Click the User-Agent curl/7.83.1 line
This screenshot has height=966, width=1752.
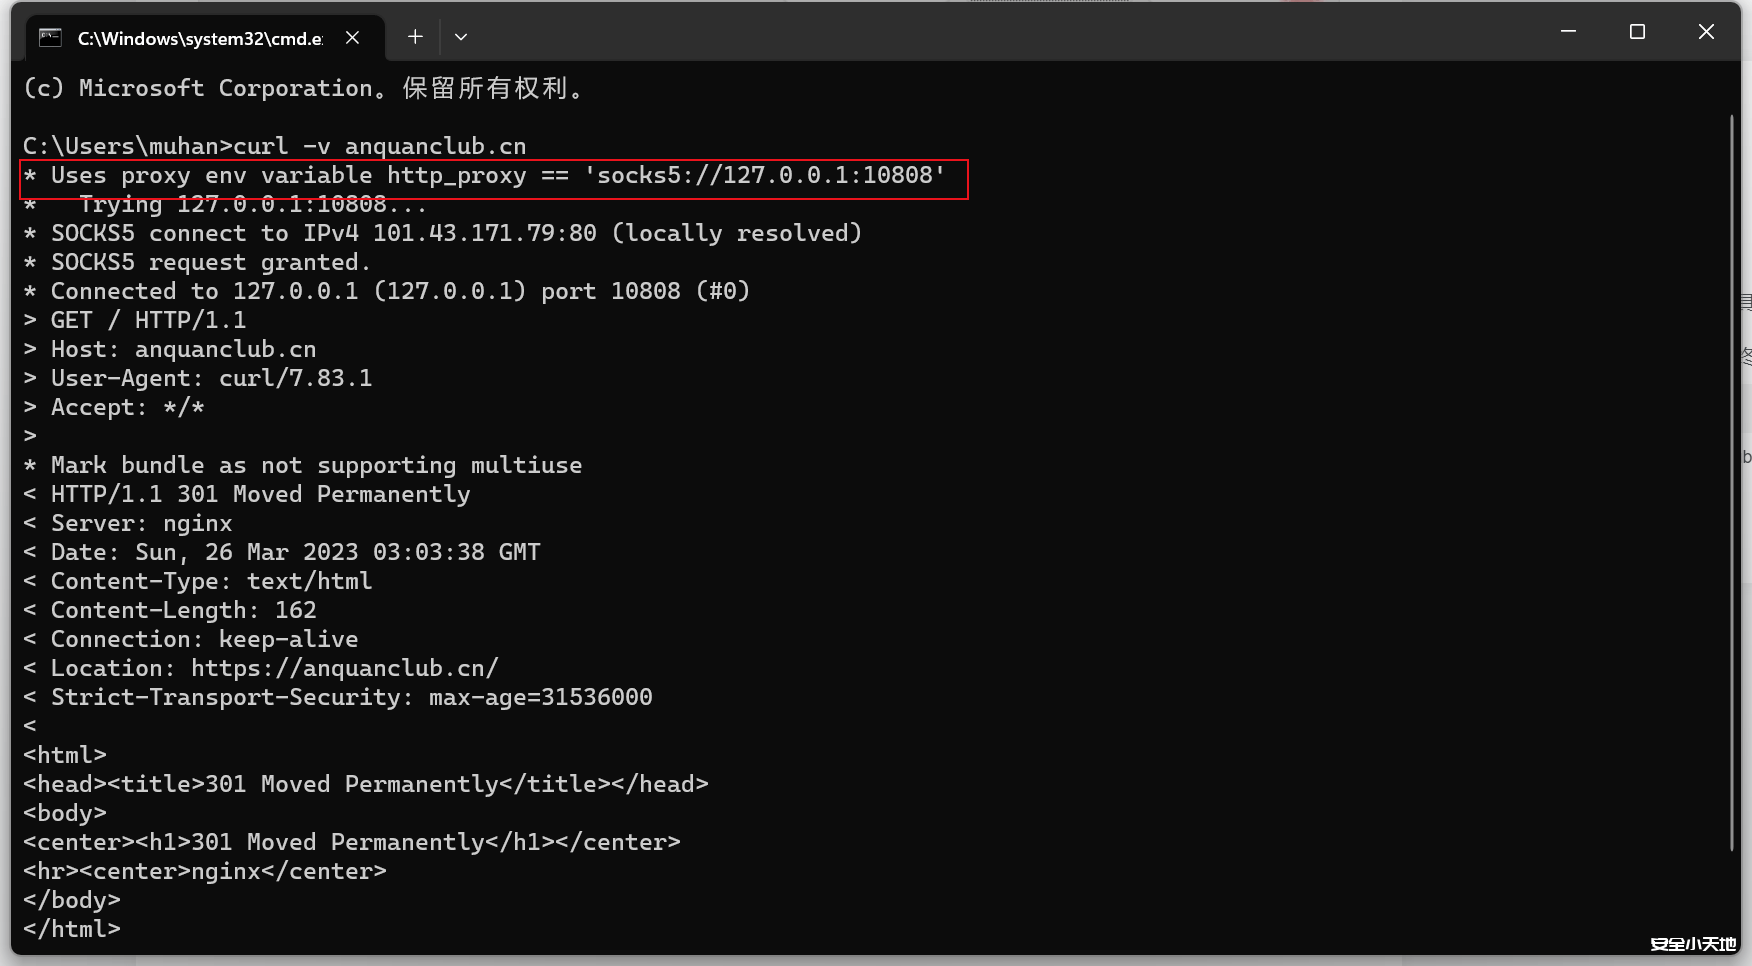[x=211, y=378]
